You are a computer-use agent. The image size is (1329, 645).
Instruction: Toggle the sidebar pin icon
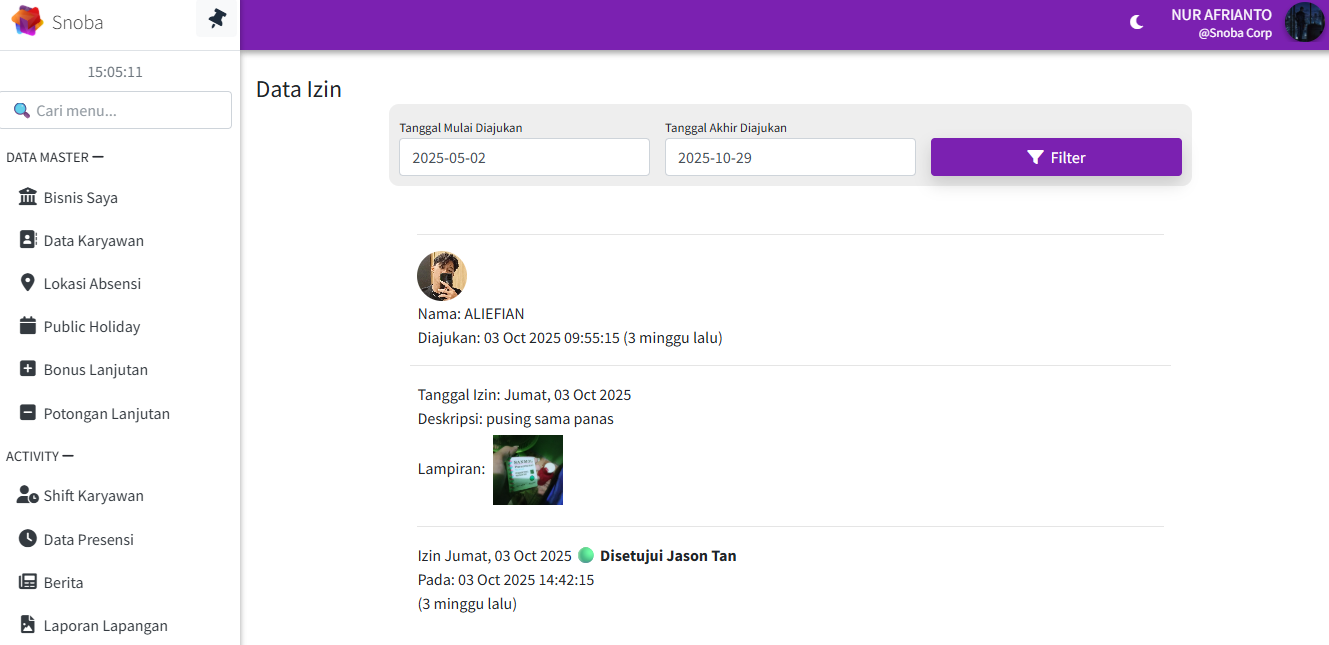click(x=217, y=19)
